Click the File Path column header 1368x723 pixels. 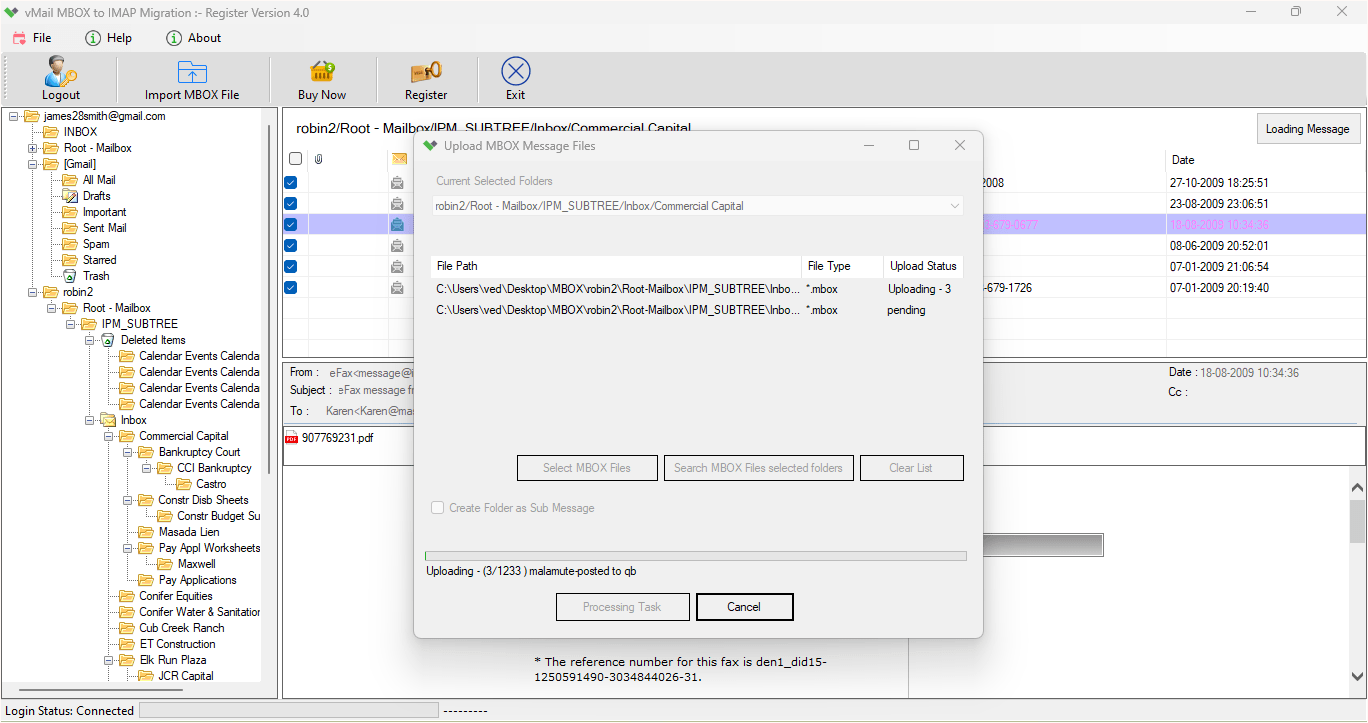click(x=616, y=266)
